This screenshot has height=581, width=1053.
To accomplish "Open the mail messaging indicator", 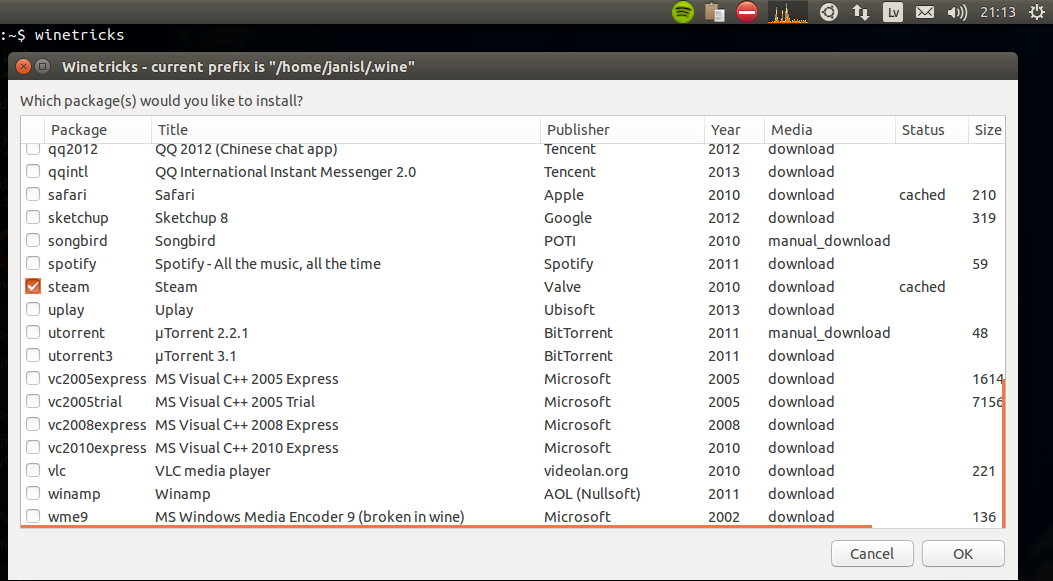I will pos(925,12).
